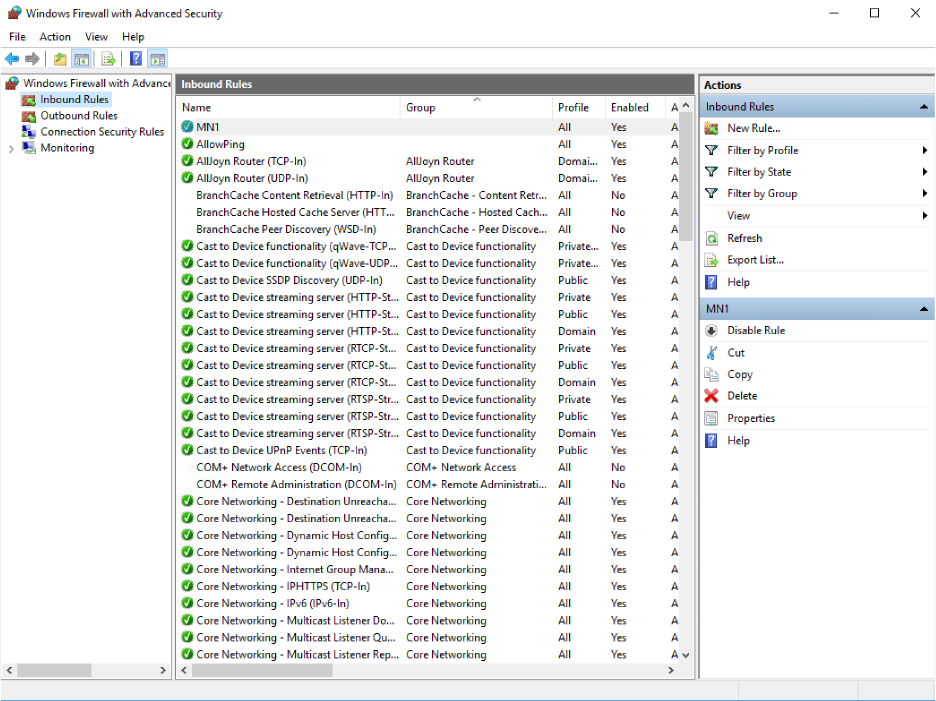Image resolution: width=936 pixels, height=701 pixels.
Task: Toggle the Show/Hide Console Tree icon
Action: click(x=81, y=59)
